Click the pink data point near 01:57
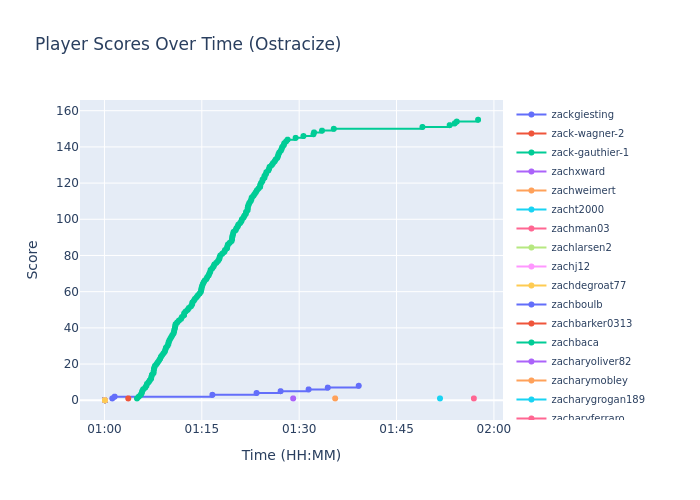The width and height of the screenshot is (700, 500). [x=473, y=398]
